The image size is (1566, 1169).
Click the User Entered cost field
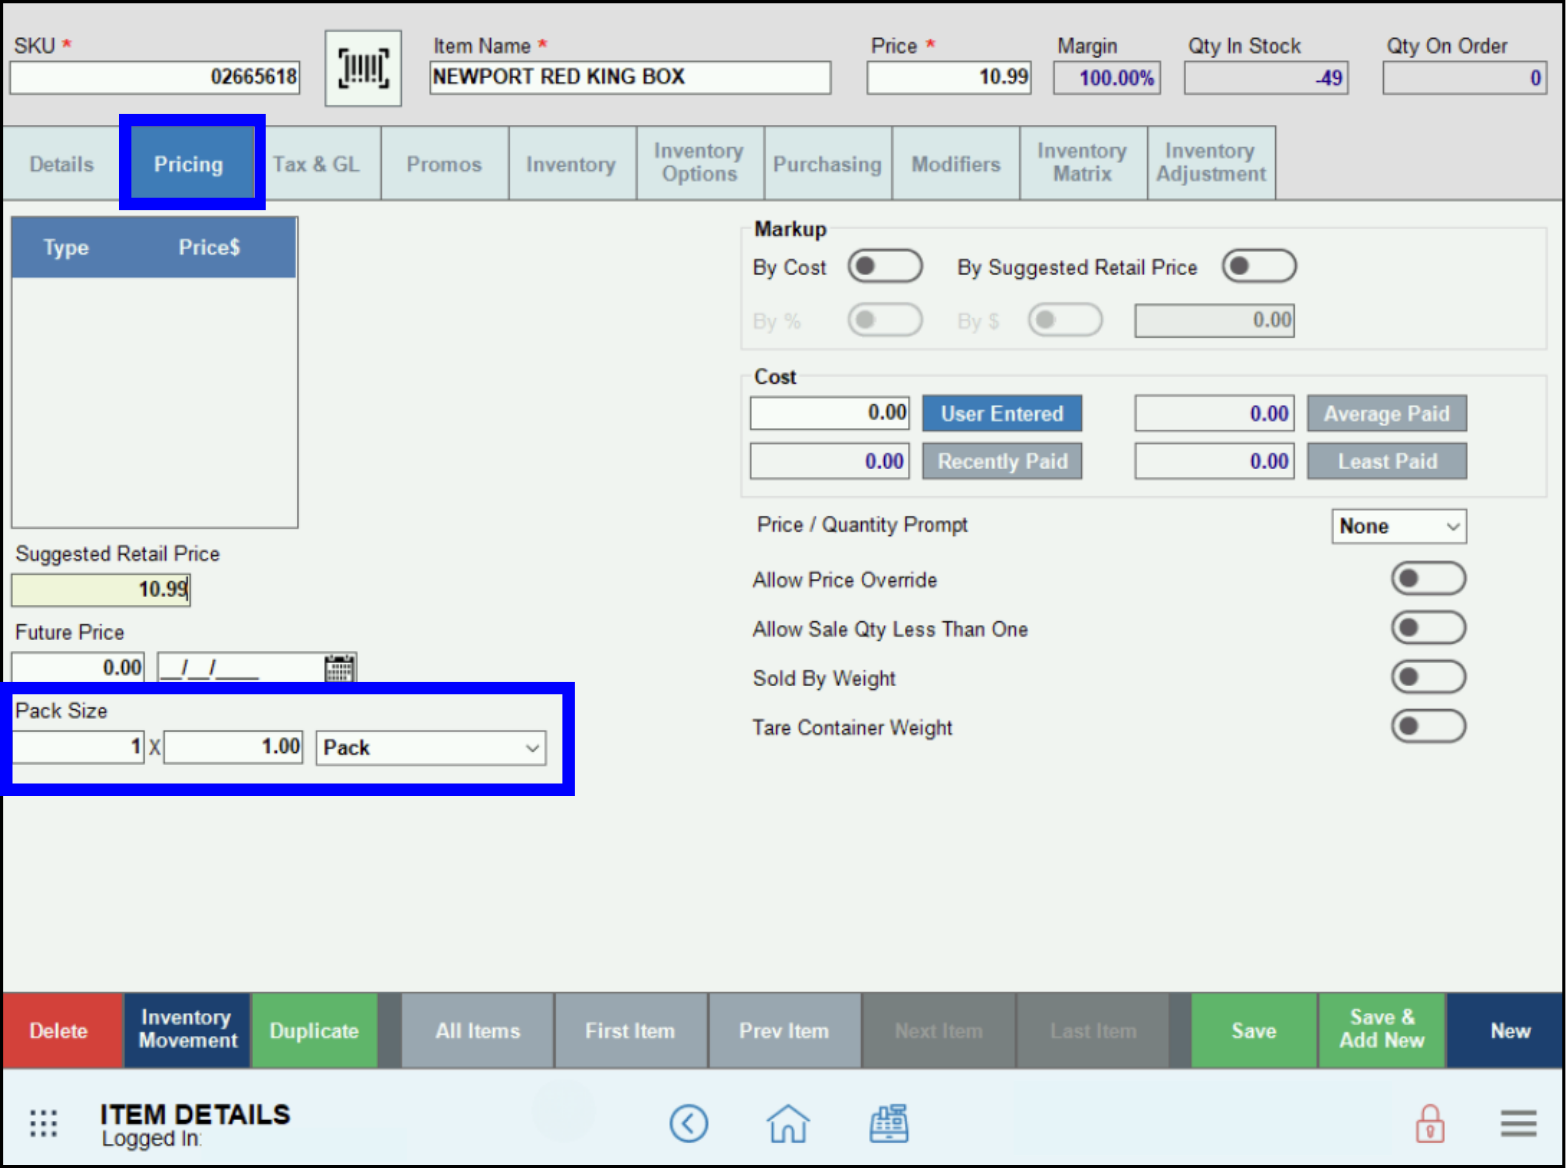pyautogui.click(x=830, y=413)
